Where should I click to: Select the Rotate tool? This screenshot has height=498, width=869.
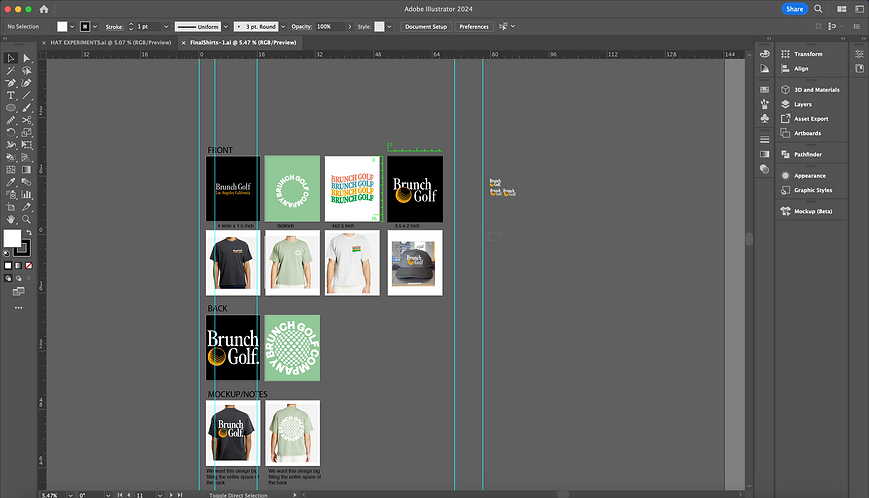(11, 132)
